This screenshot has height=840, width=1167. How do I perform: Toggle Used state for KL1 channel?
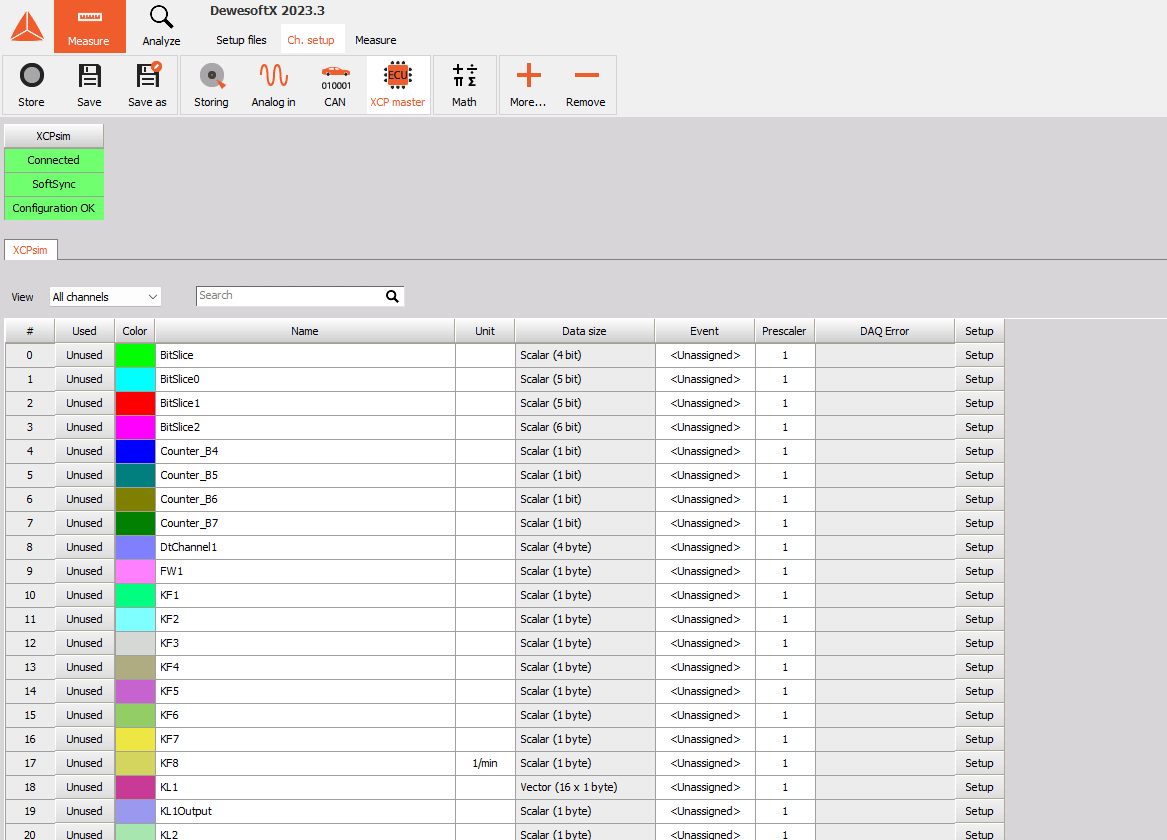click(84, 787)
